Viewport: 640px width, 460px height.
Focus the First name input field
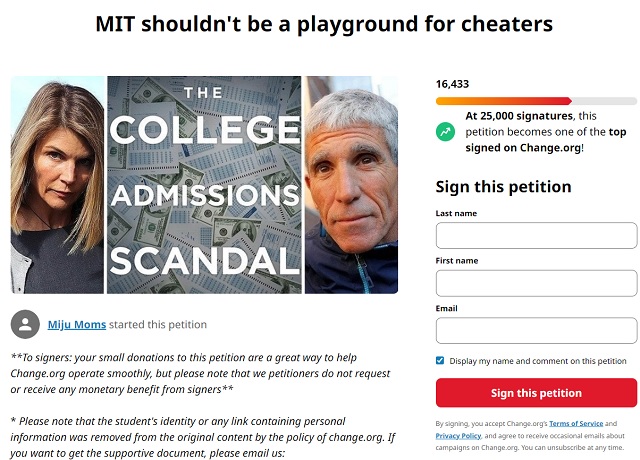[x=536, y=283]
